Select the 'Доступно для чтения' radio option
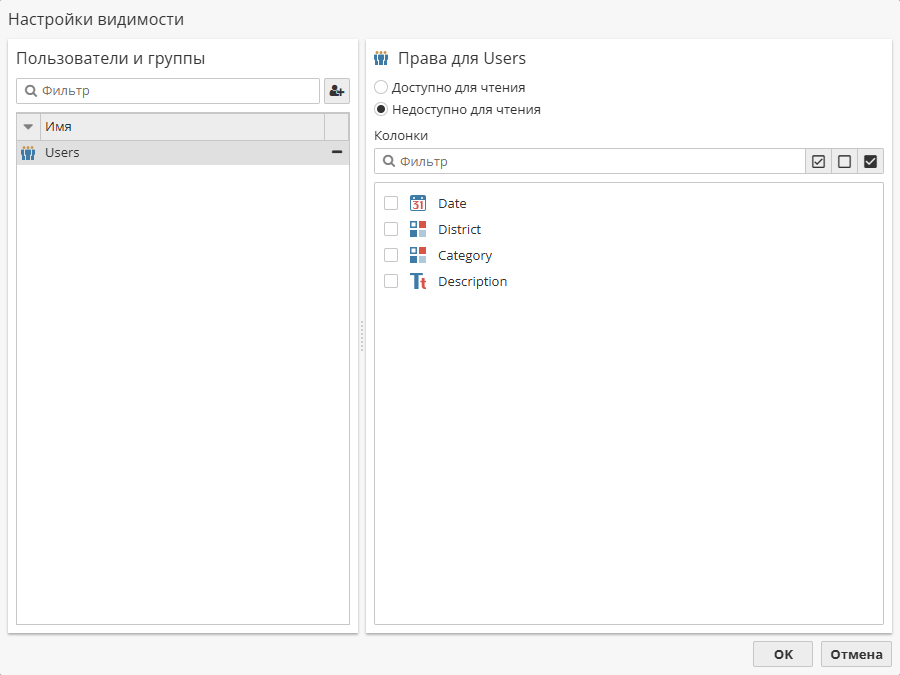This screenshot has width=900, height=675. 381,88
